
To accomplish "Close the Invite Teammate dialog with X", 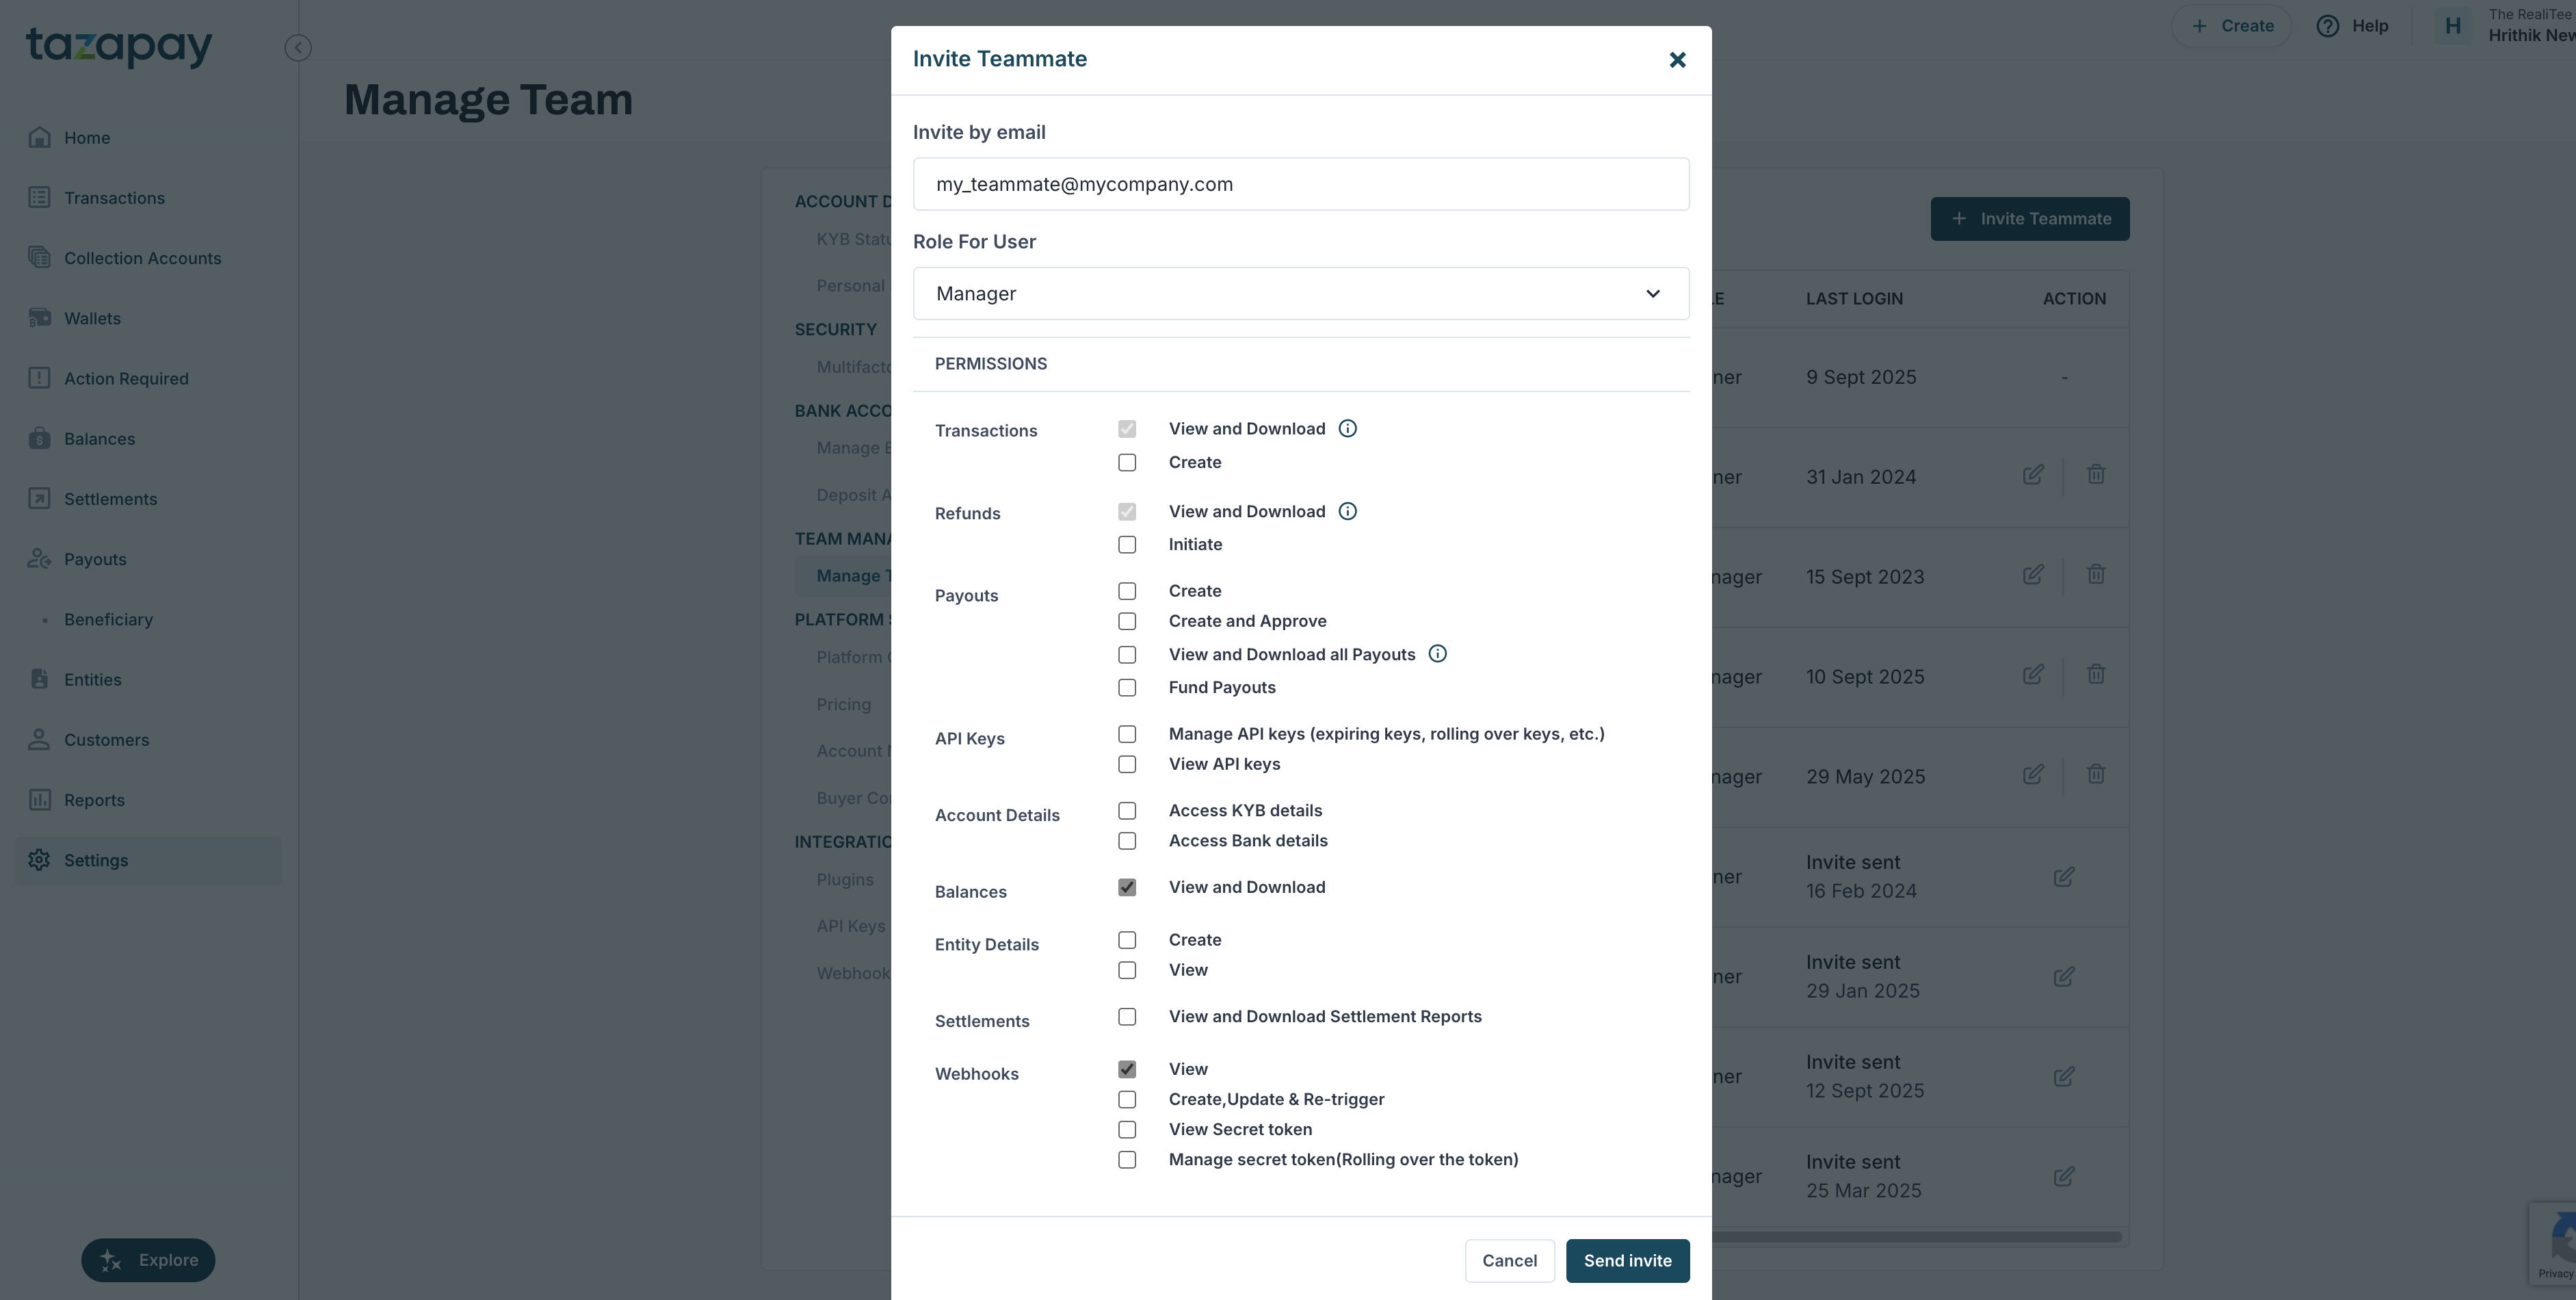I will (x=1677, y=60).
